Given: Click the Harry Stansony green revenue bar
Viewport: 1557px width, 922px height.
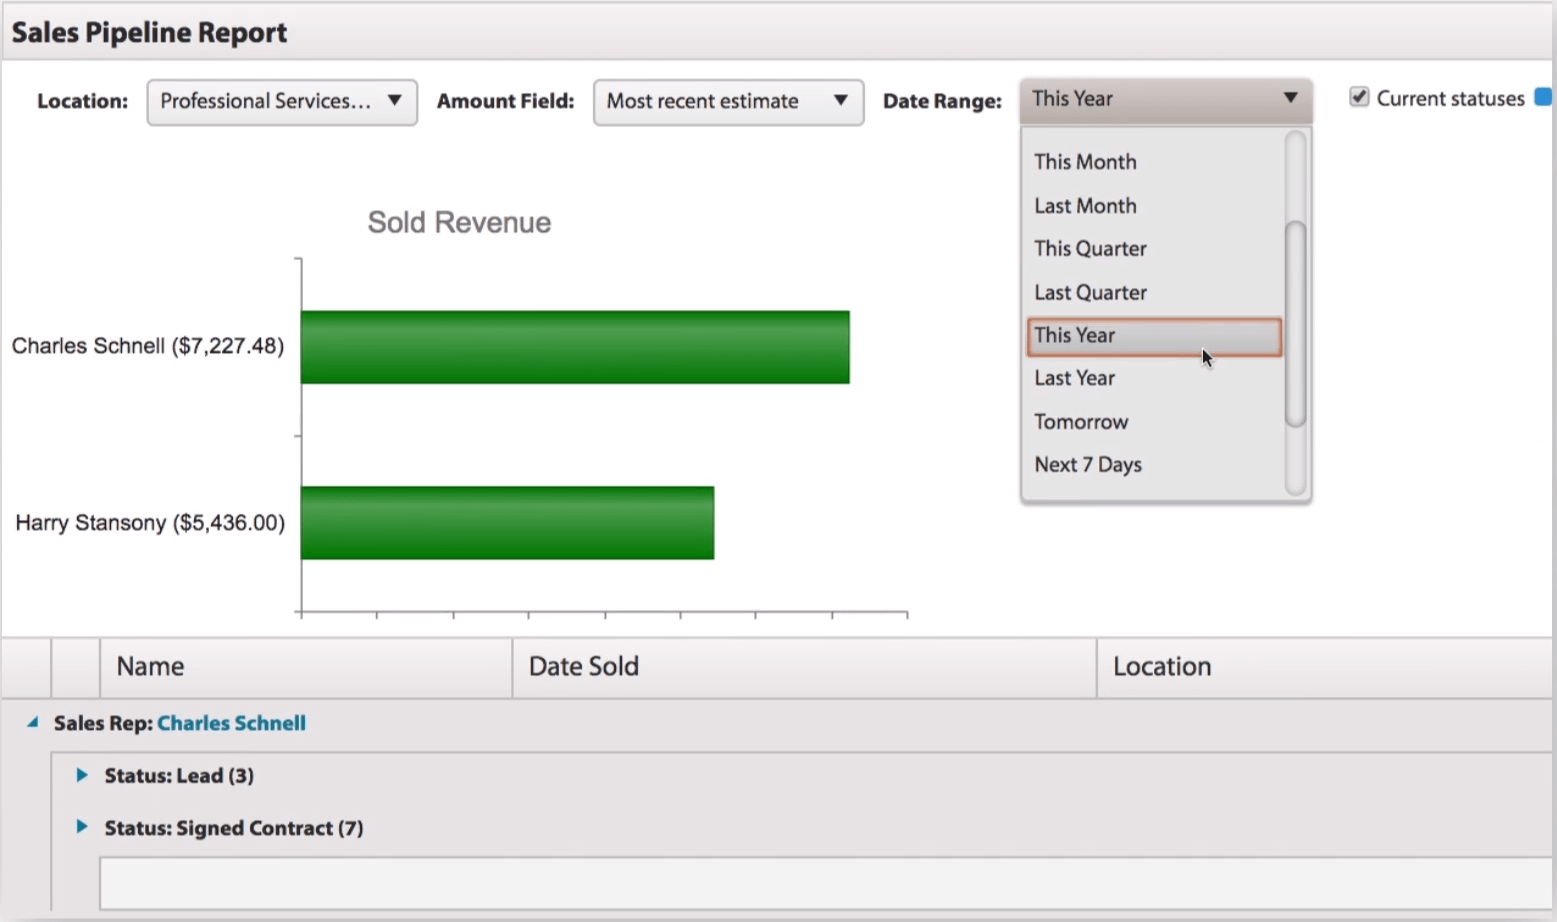Looking at the screenshot, I should tap(507, 523).
